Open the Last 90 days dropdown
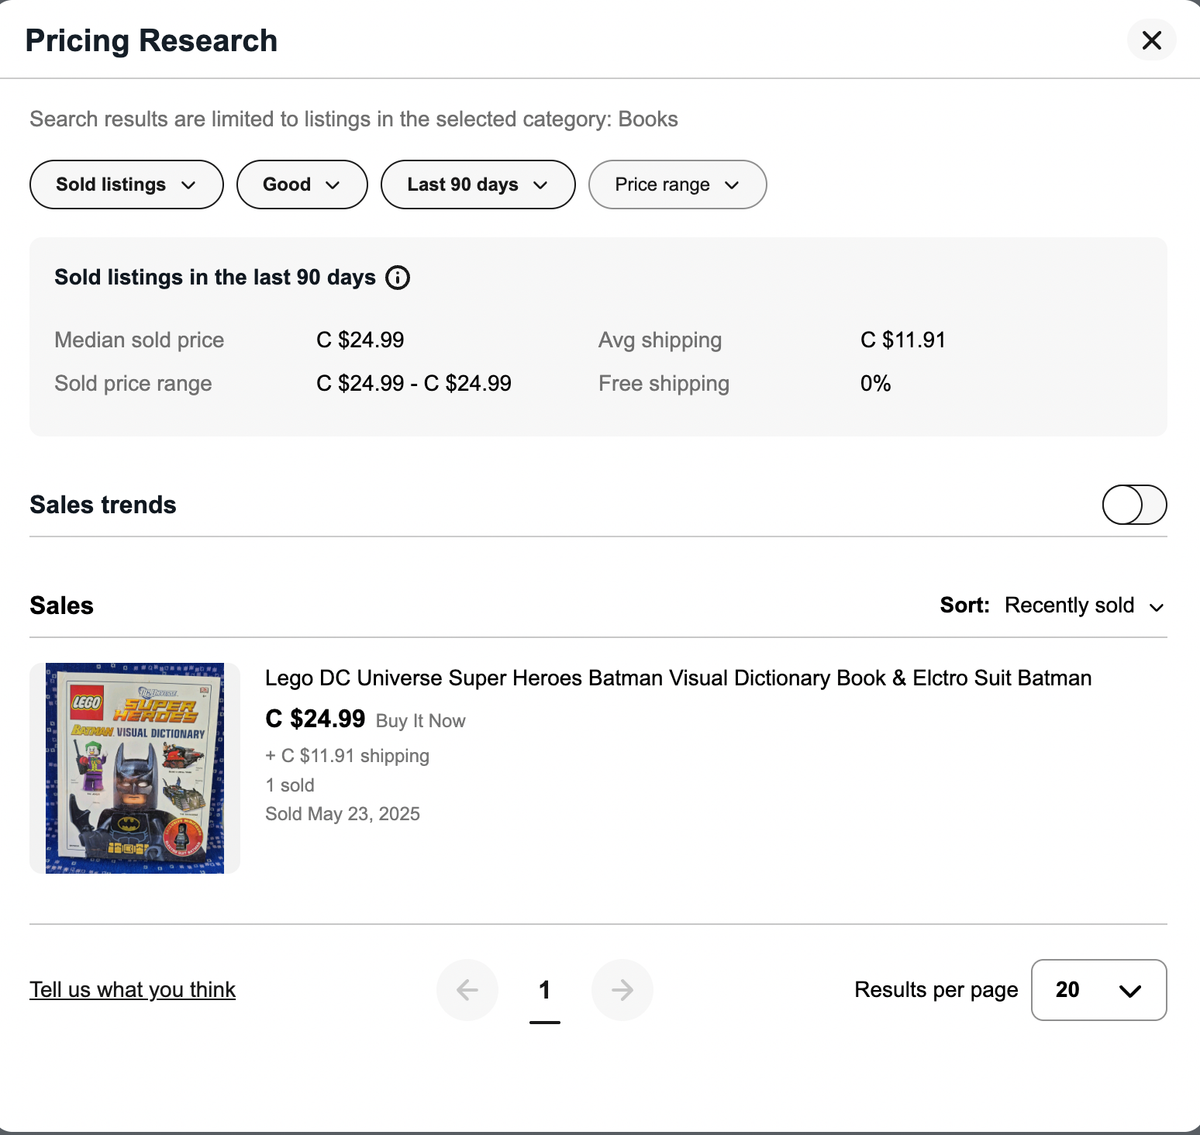Image resolution: width=1200 pixels, height=1135 pixels. click(x=478, y=185)
